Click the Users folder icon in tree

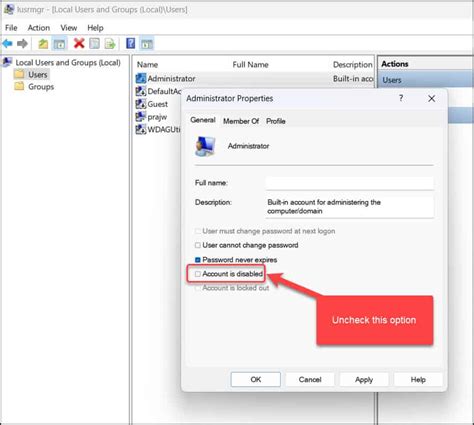click(x=19, y=74)
